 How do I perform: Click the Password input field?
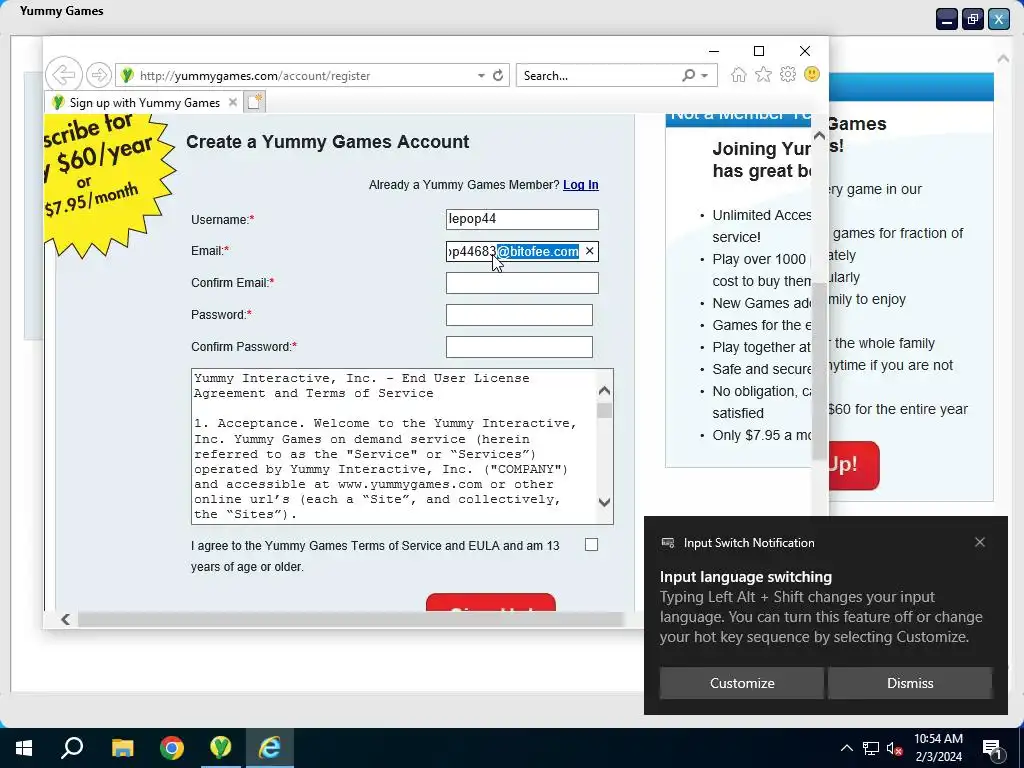coord(519,315)
